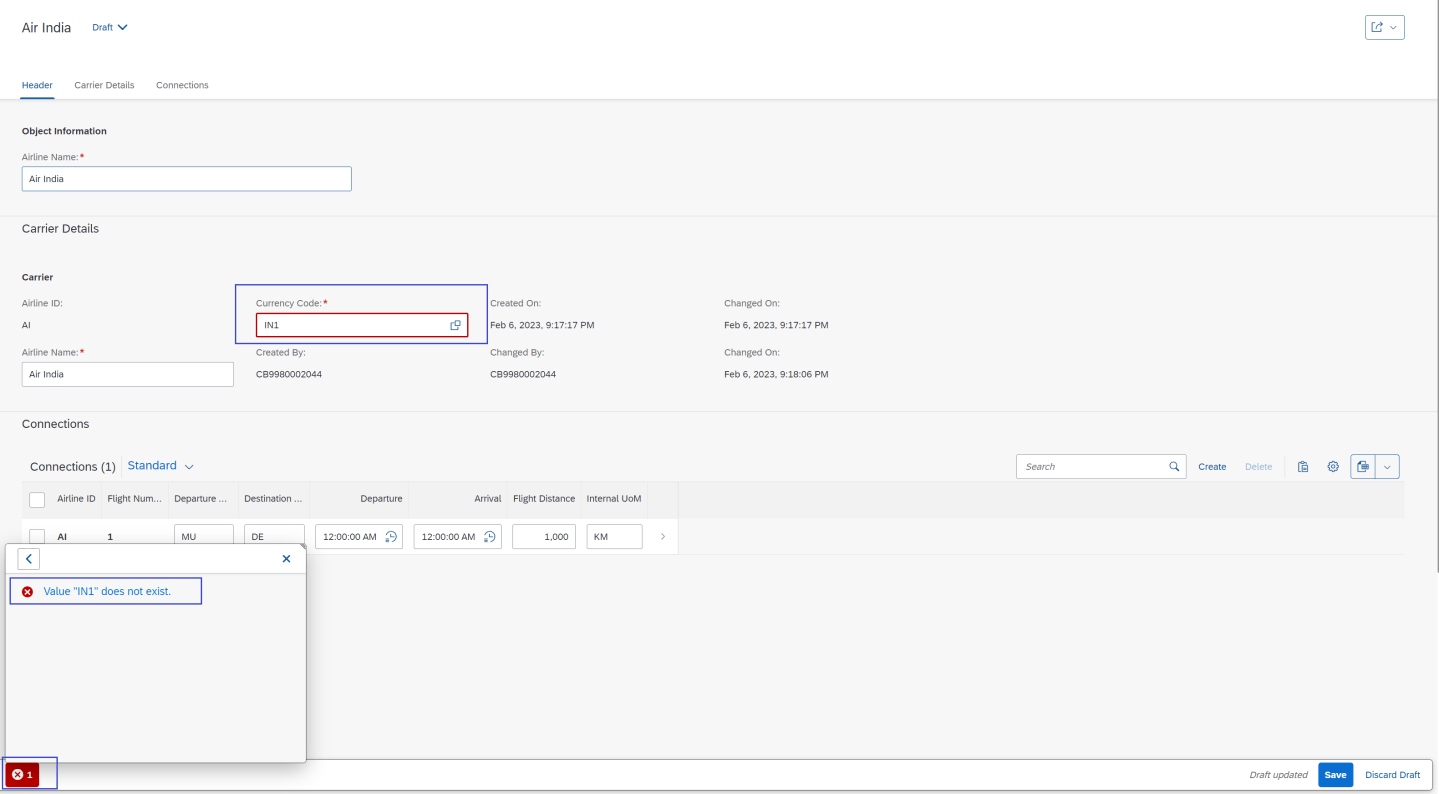Check the AI flight 1 row checkbox

tap(37, 537)
